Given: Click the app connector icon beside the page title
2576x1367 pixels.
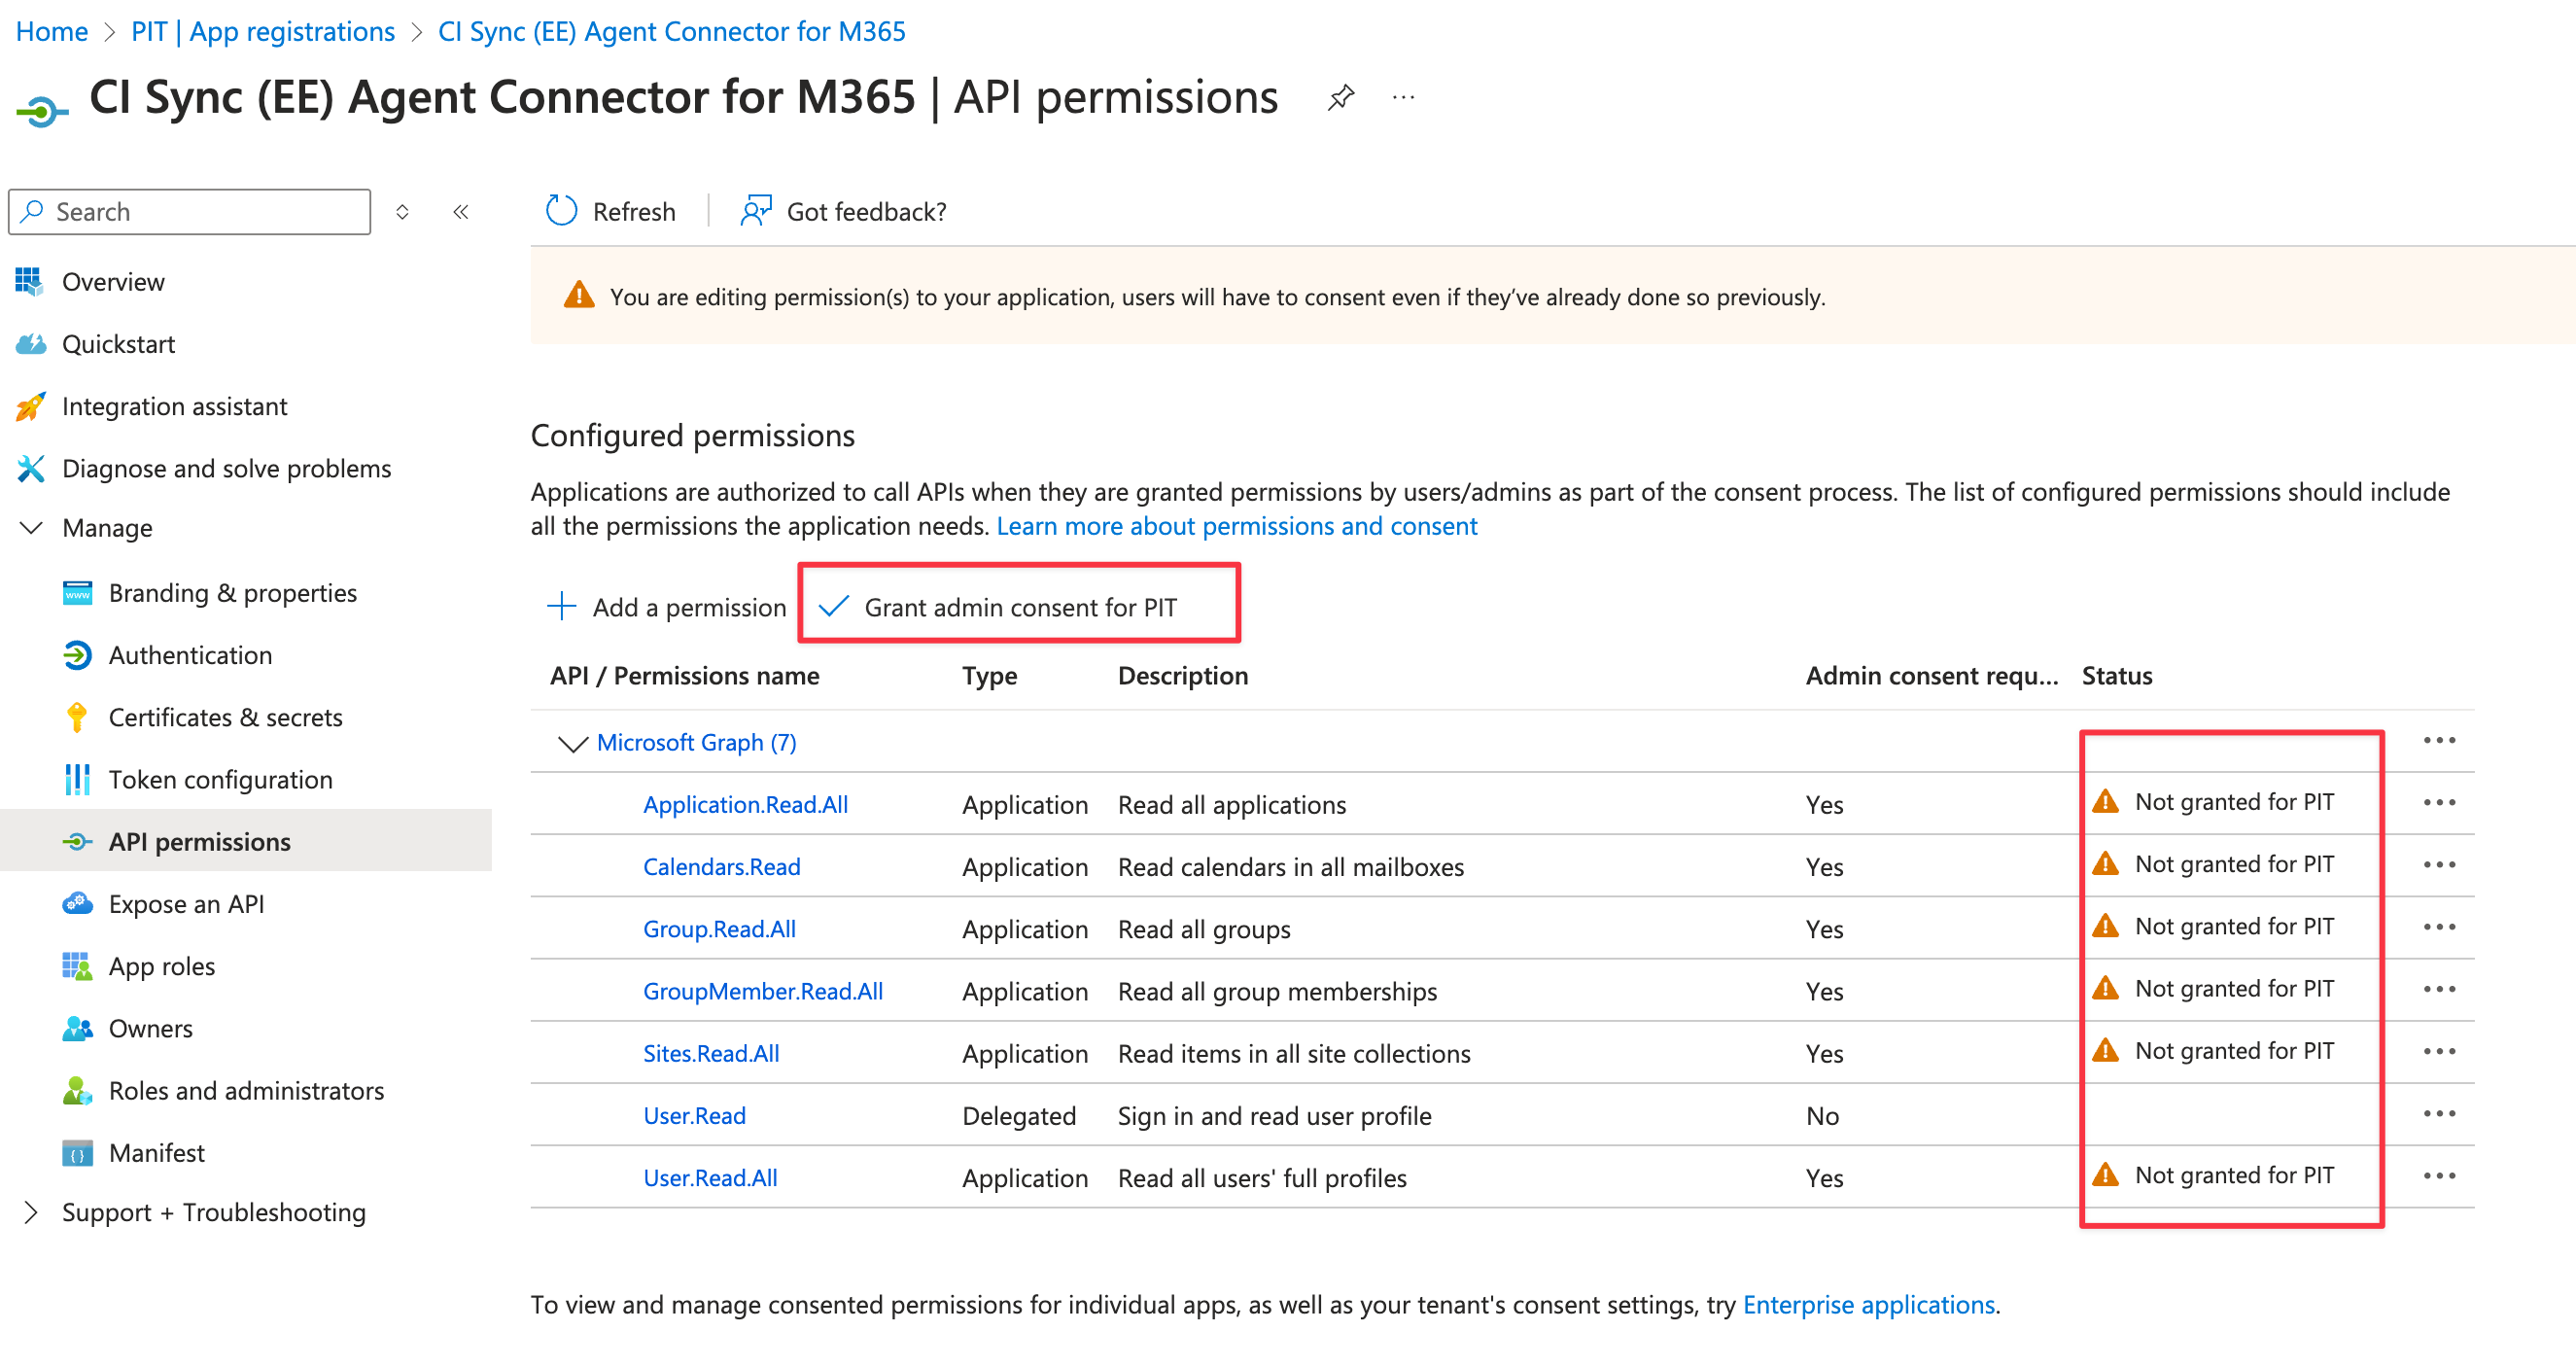Looking at the screenshot, I should pos(42,110).
